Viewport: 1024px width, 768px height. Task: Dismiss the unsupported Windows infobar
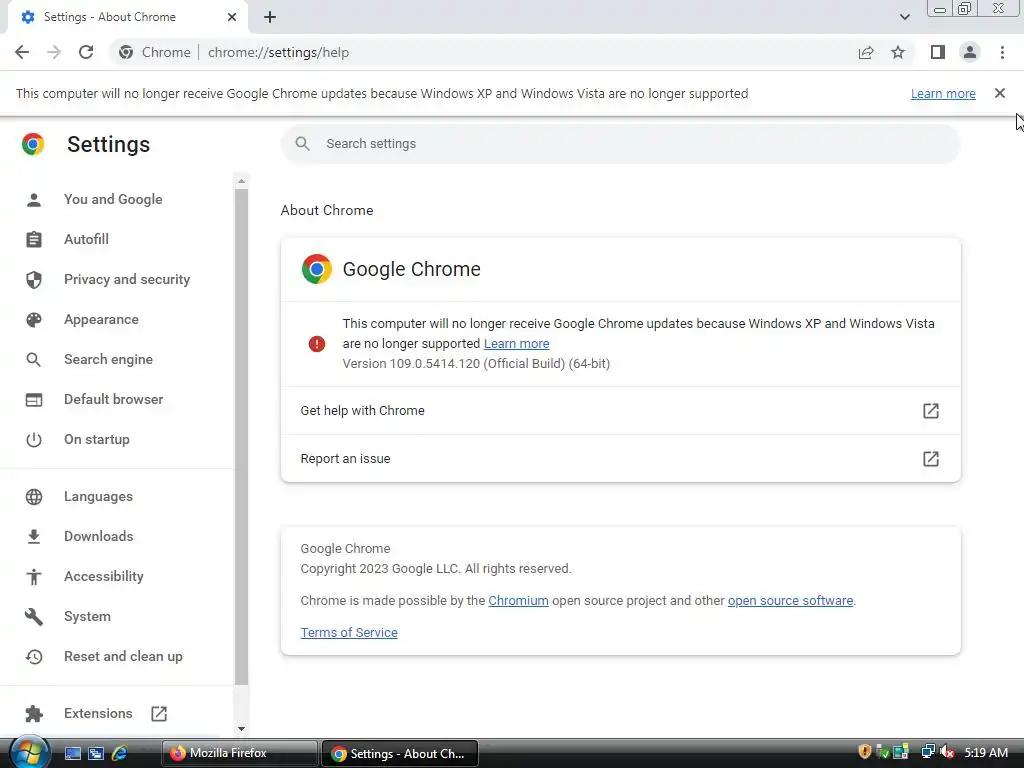coord(1000,93)
